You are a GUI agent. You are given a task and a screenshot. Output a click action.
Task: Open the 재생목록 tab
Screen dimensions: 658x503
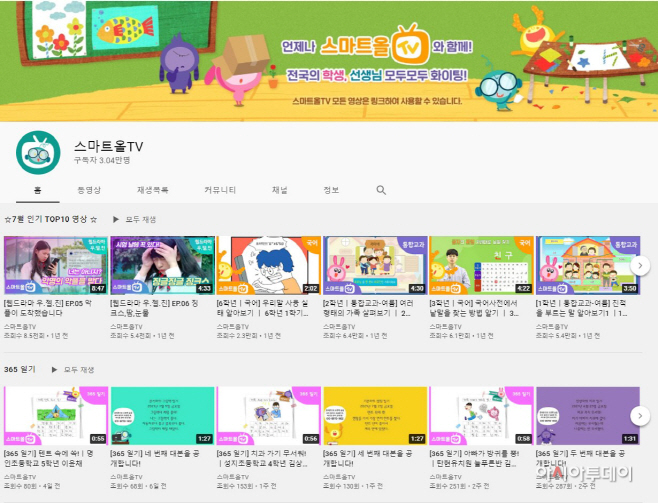pos(153,190)
